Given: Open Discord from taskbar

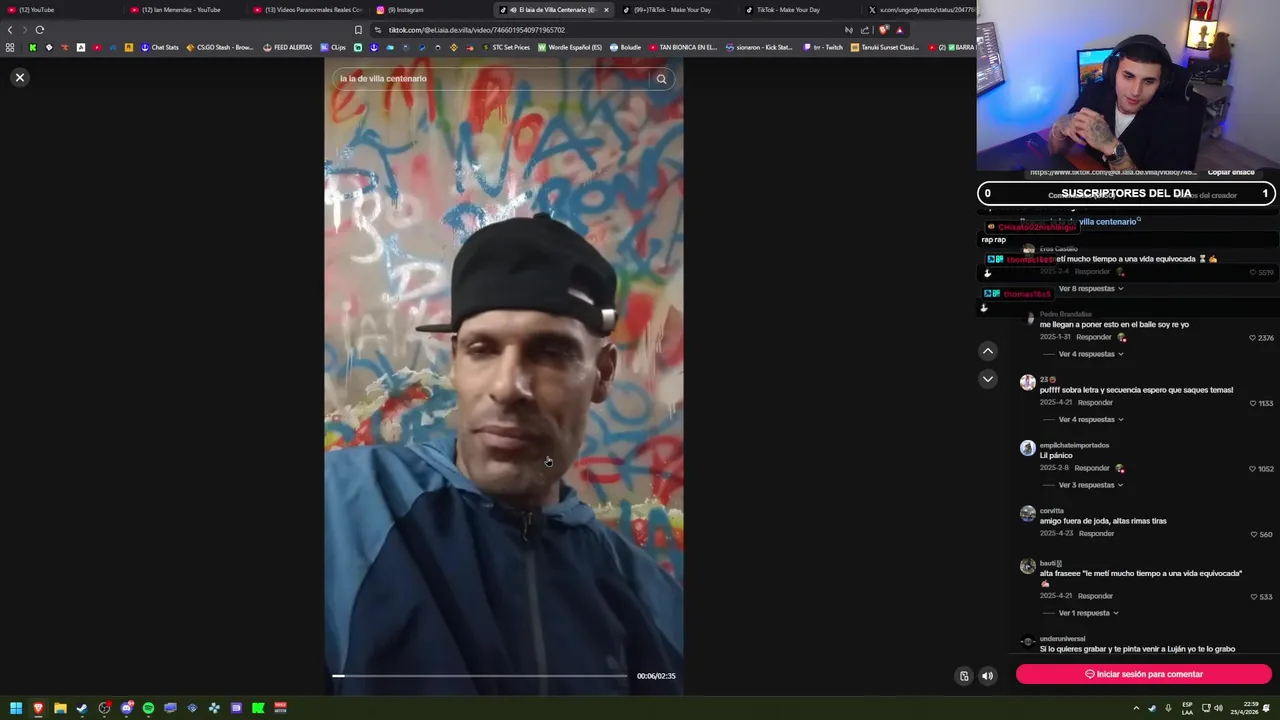Looking at the screenshot, I should (126, 708).
